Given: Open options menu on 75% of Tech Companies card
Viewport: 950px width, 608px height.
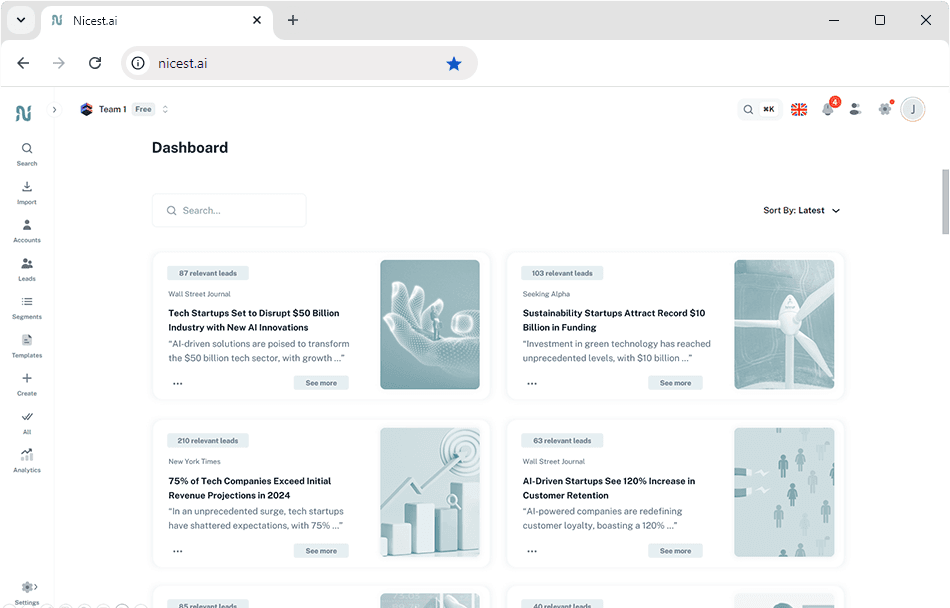Looking at the screenshot, I should click(178, 551).
